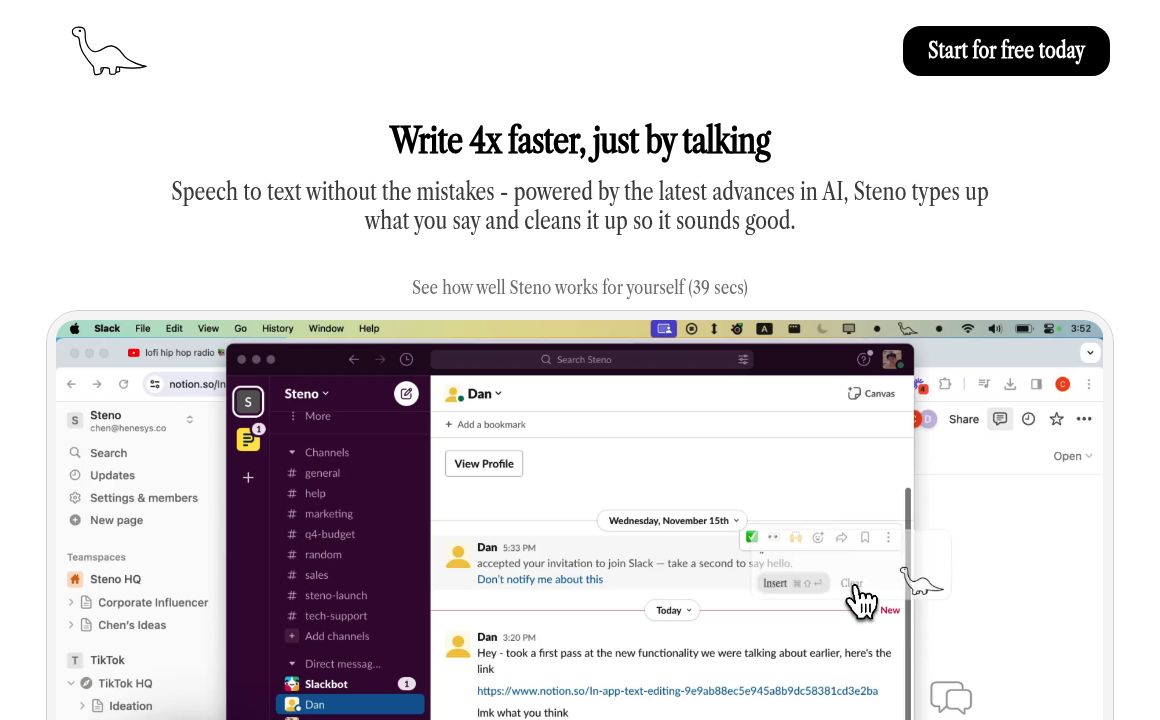Image resolution: width=1160 pixels, height=720 pixels.
Task: Expand the Wednesday, November 15th date dropdown
Action: pos(672,521)
